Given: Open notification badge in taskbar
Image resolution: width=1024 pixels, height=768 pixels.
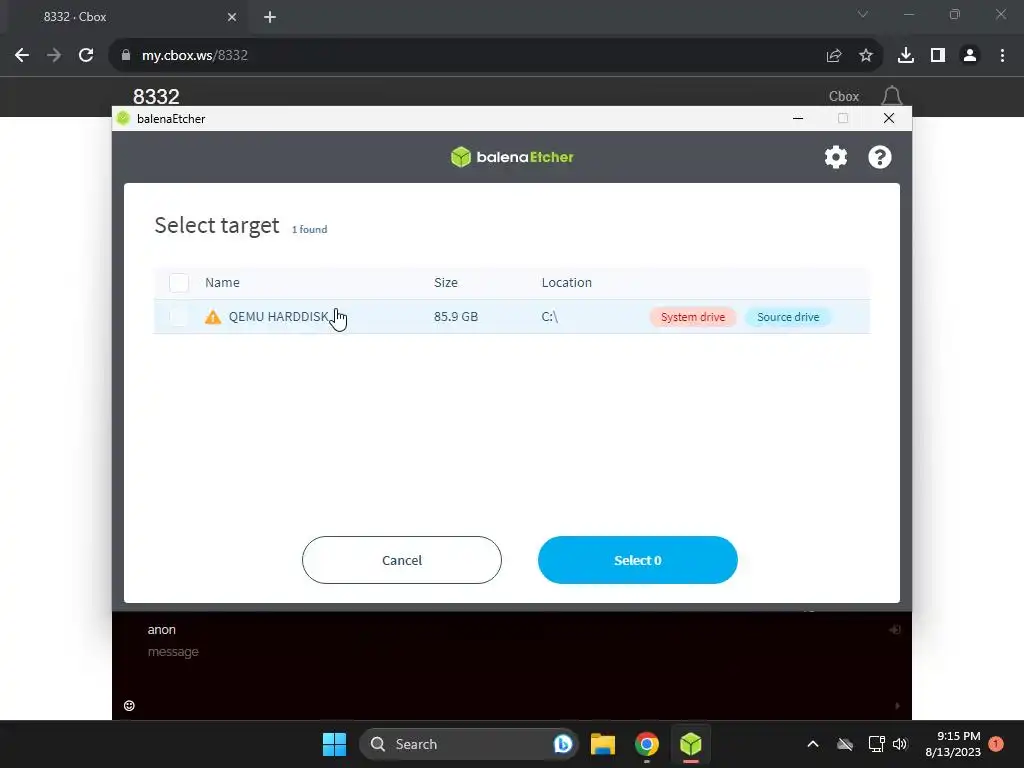Looking at the screenshot, I should (x=996, y=744).
